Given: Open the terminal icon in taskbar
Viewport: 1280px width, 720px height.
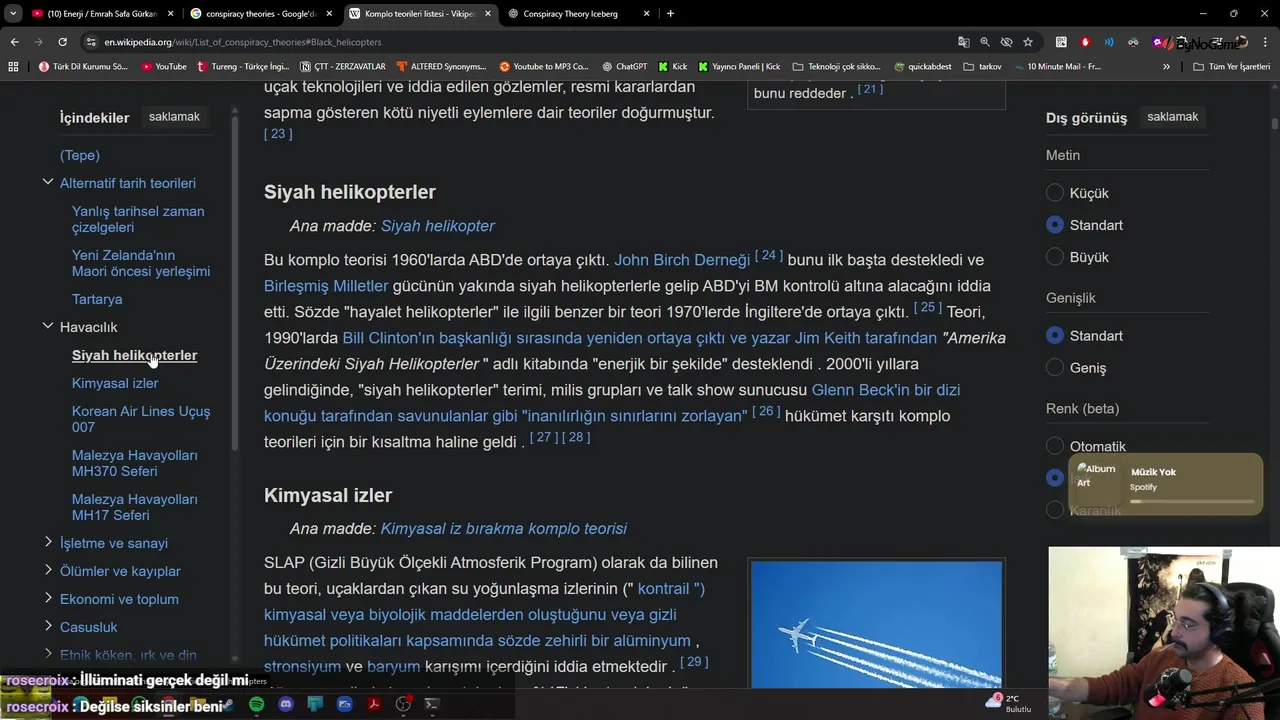Looking at the screenshot, I should pos(432,704).
